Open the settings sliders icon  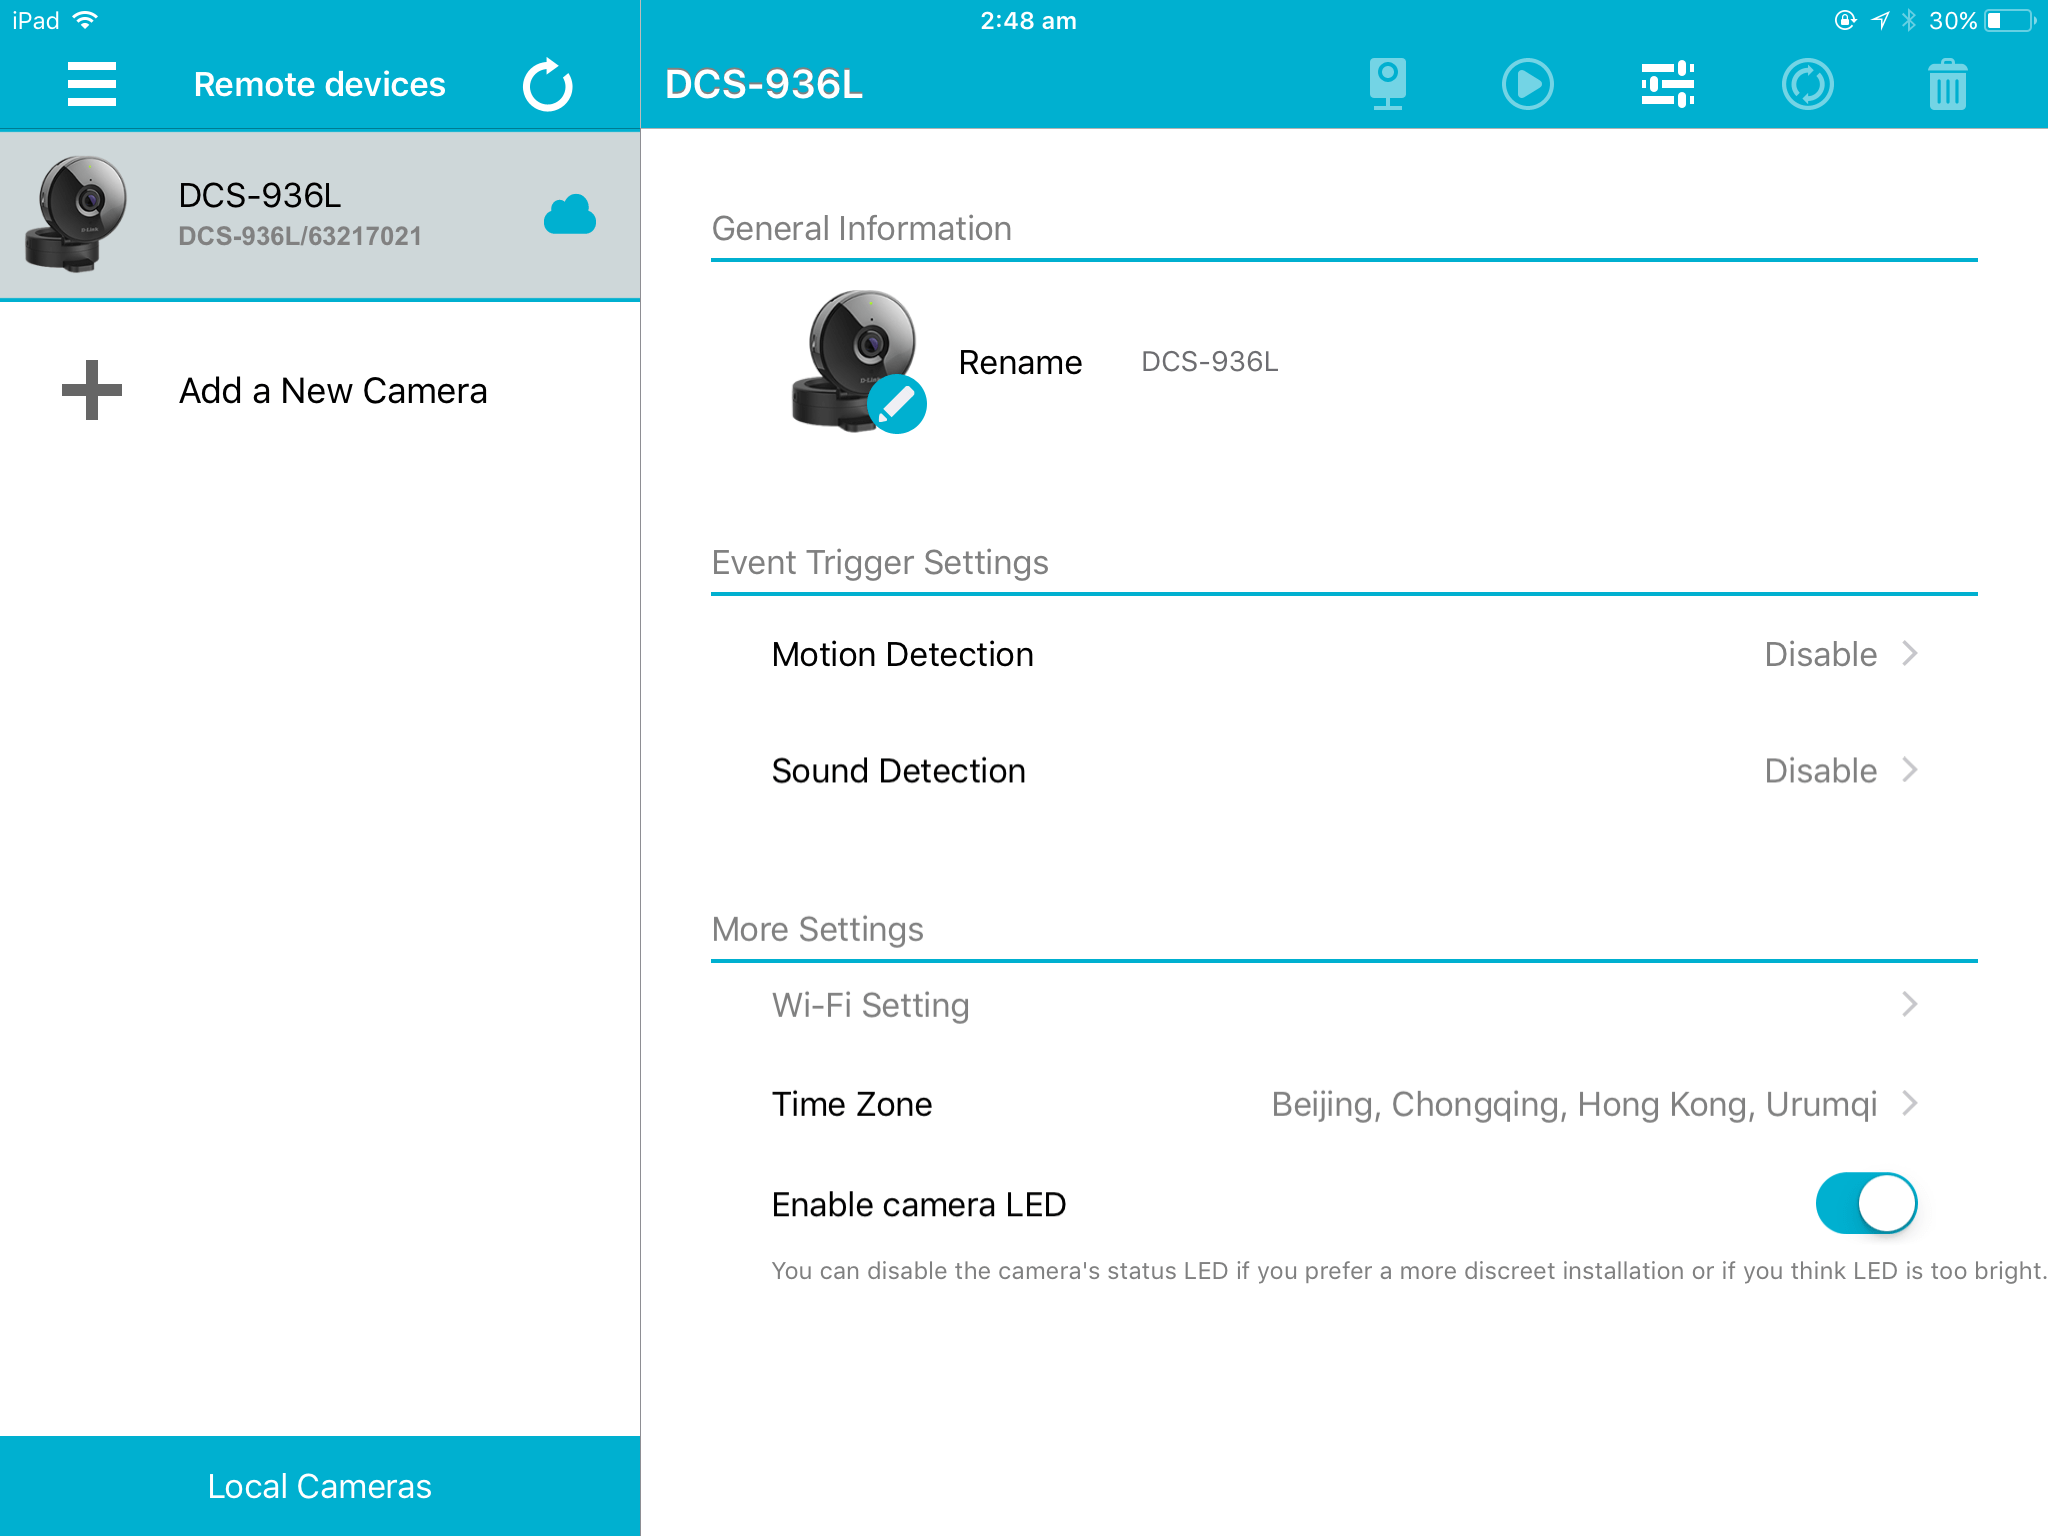coord(1667,84)
